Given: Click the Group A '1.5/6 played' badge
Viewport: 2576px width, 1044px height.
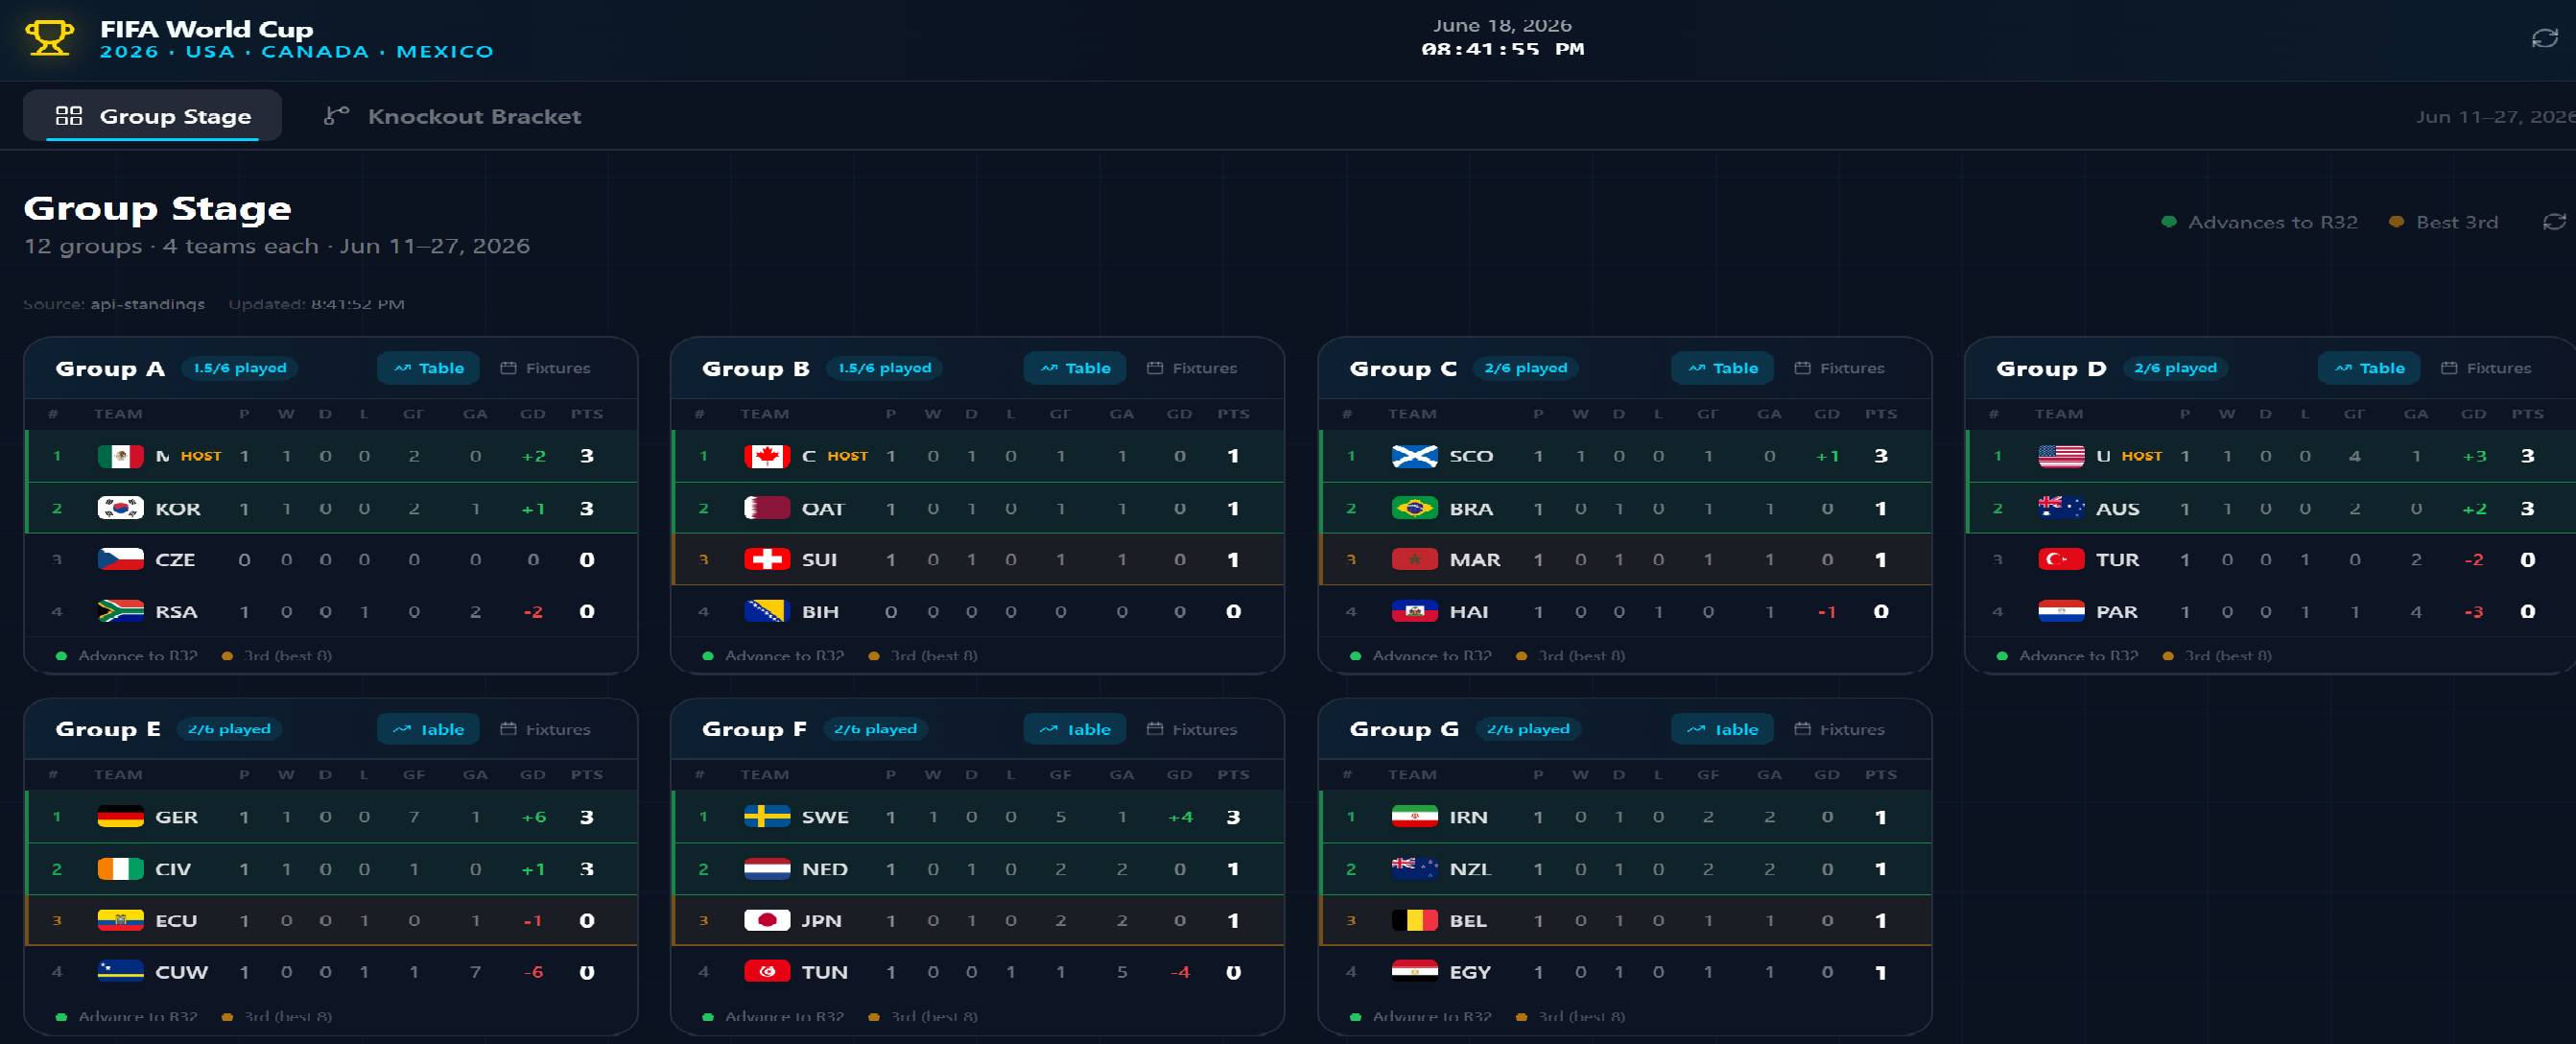Looking at the screenshot, I should coord(240,368).
